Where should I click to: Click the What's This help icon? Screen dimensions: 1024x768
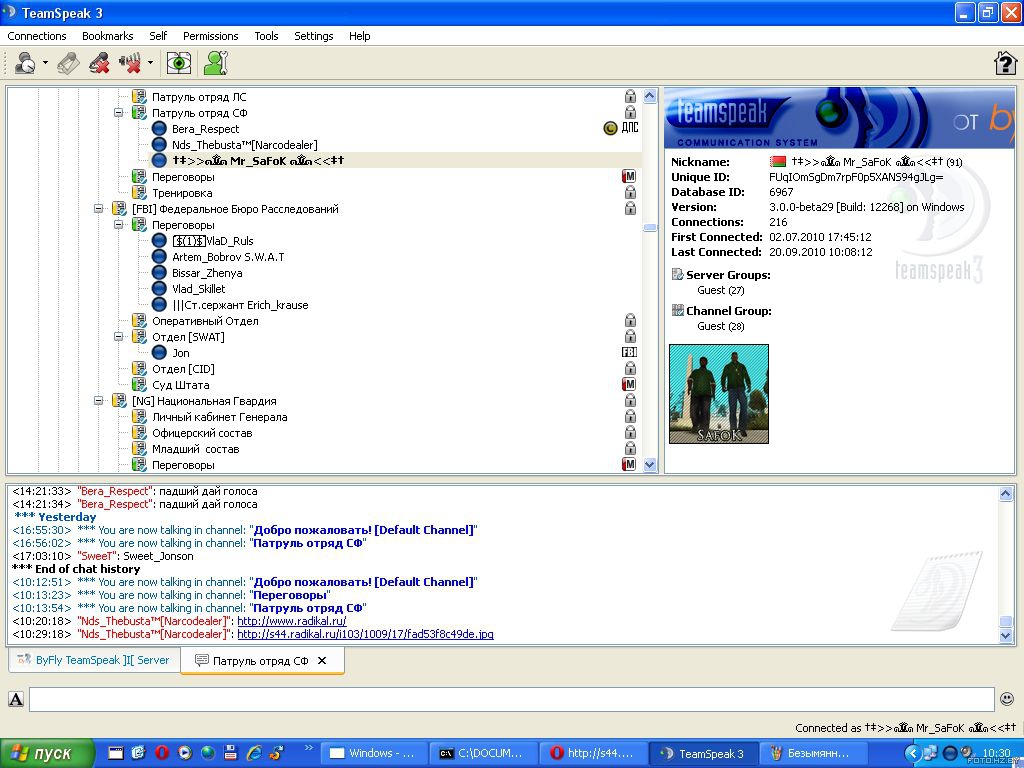point(1005,63)
